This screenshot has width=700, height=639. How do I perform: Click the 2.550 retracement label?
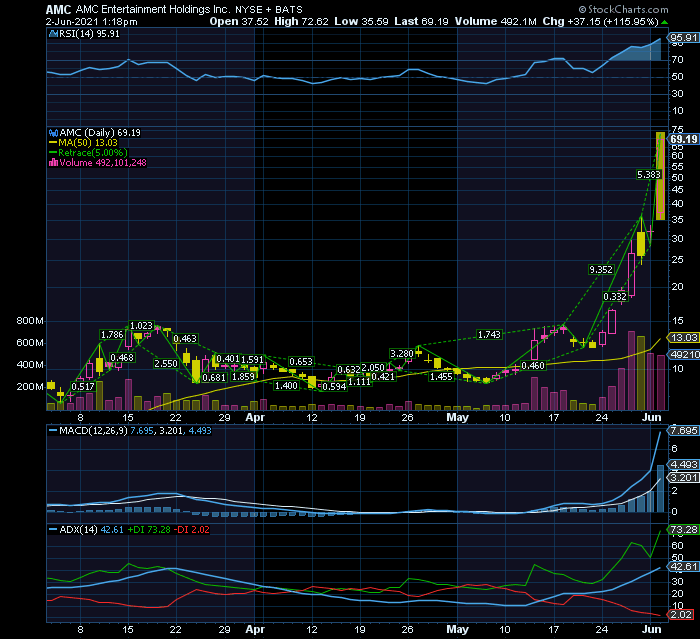point(166,364)
